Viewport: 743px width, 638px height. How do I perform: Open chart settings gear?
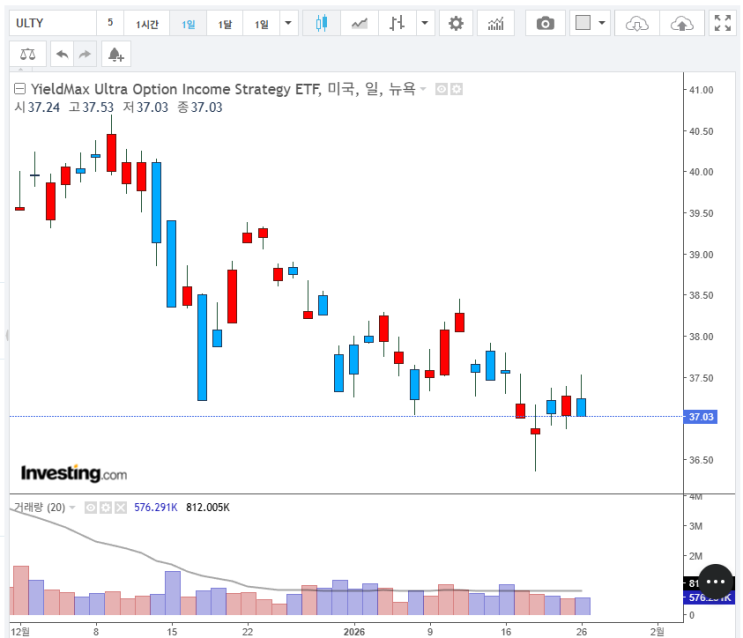456,23
